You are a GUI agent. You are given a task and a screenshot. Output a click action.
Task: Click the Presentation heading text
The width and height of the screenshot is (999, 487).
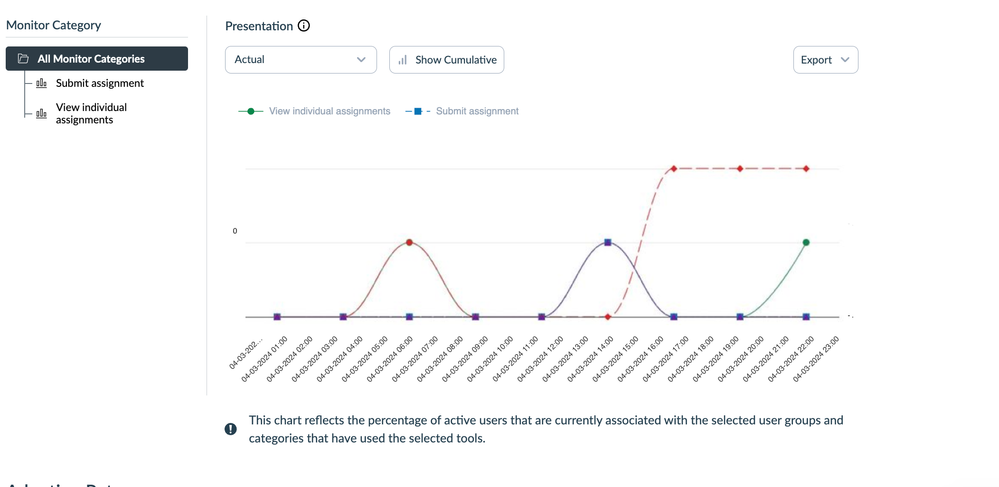click(259, 26)
